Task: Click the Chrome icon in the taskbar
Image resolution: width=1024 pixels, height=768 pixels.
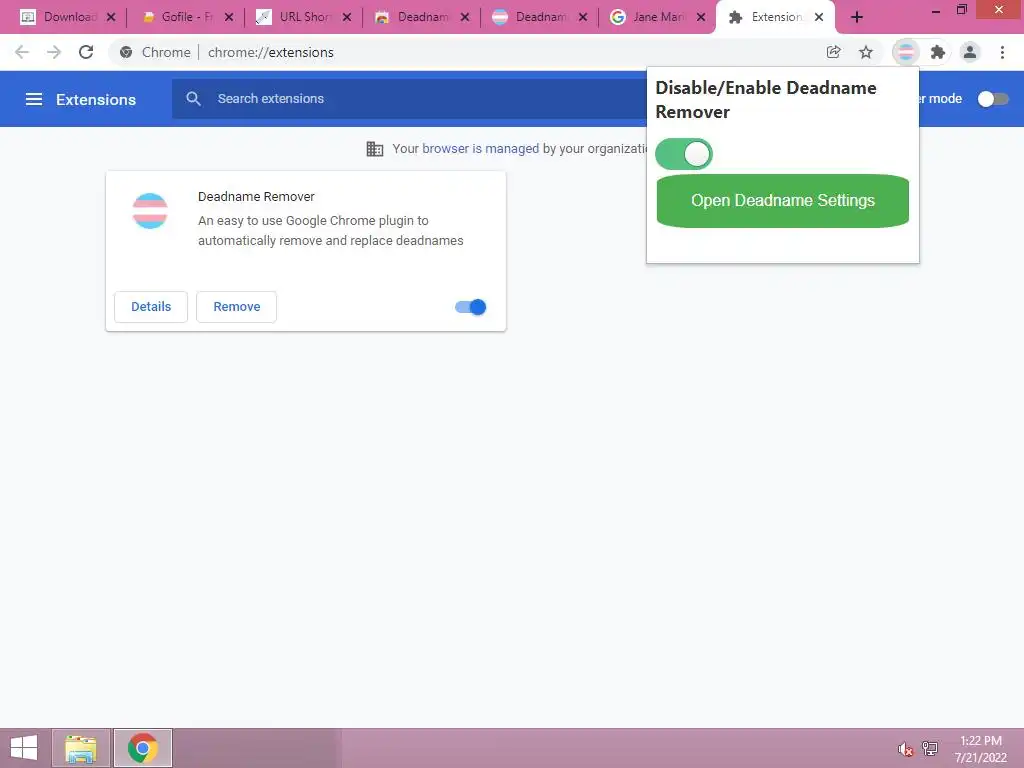Action: [x=142, y=748]
